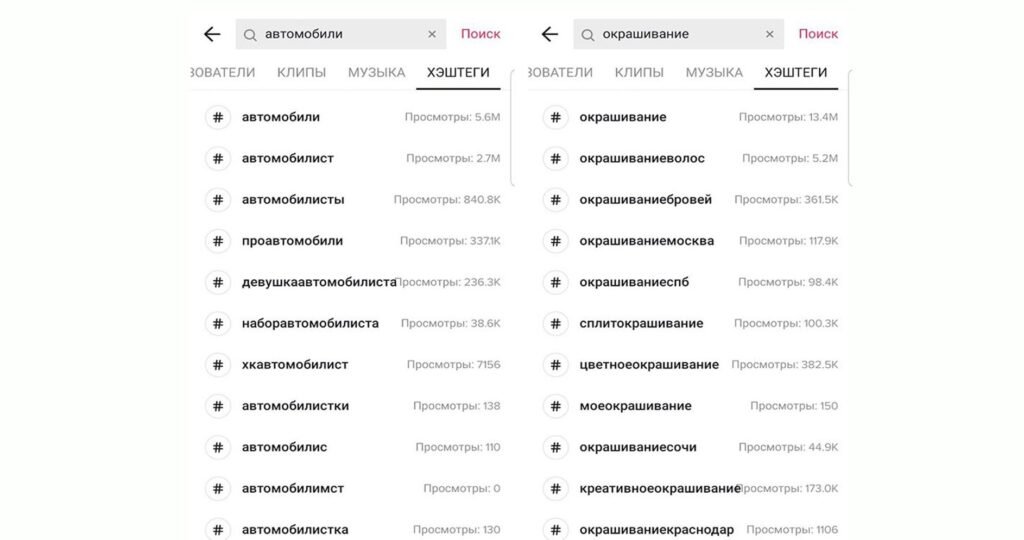Click the Поиск button for автомобили
Screen dimensions: 1024x540
coord(480,34)
